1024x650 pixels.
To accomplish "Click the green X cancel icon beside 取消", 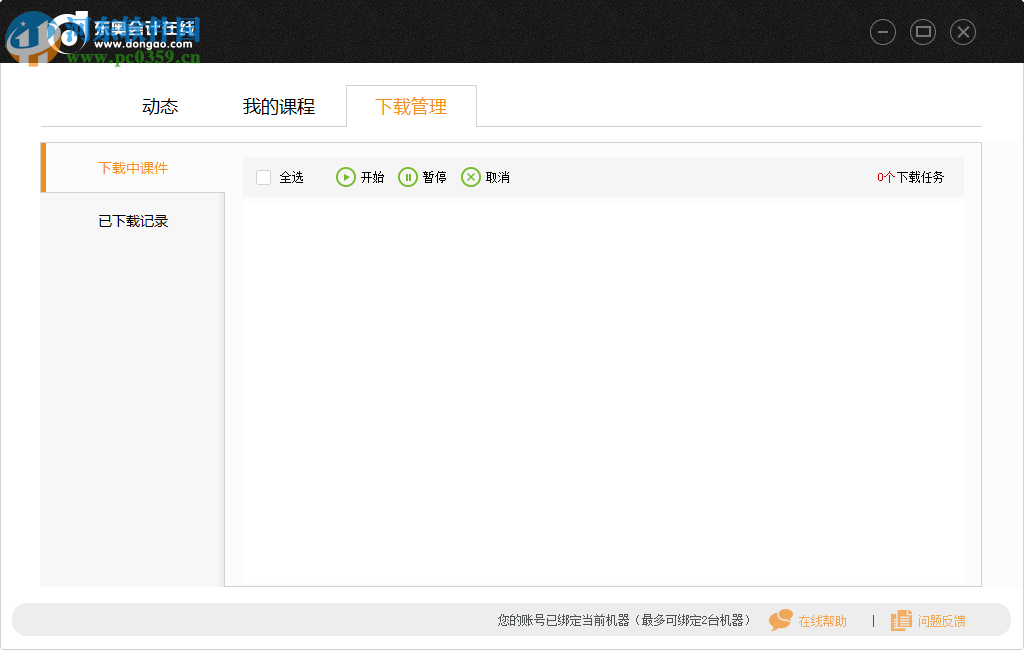I will 470,177.
